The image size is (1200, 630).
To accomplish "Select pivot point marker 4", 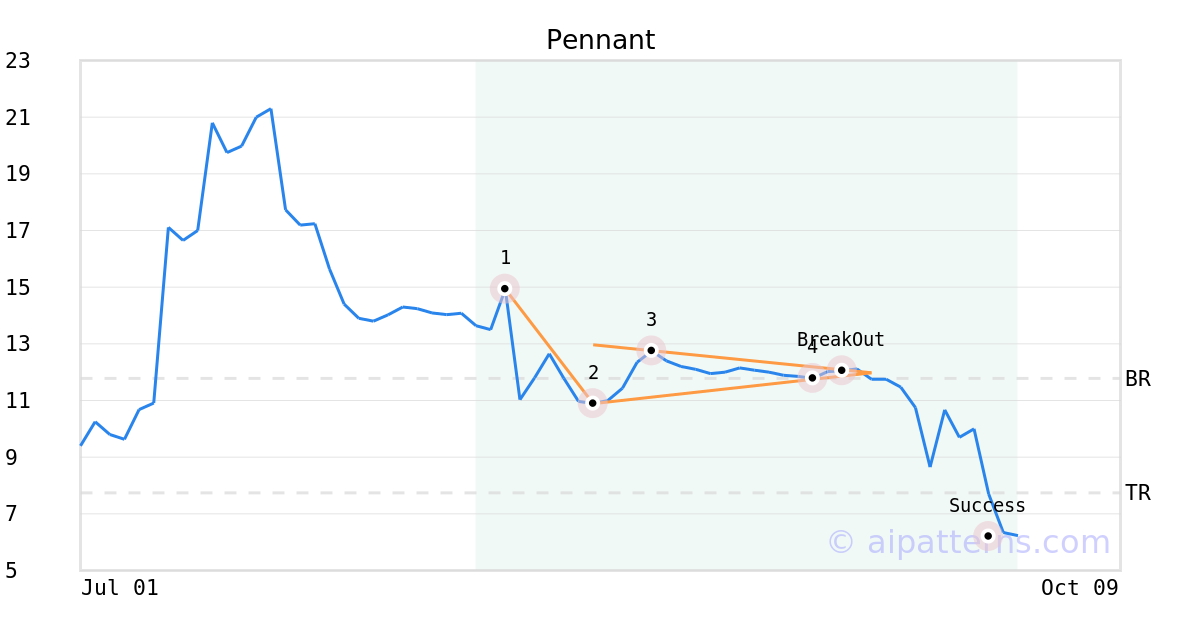I will click(812, 378).
